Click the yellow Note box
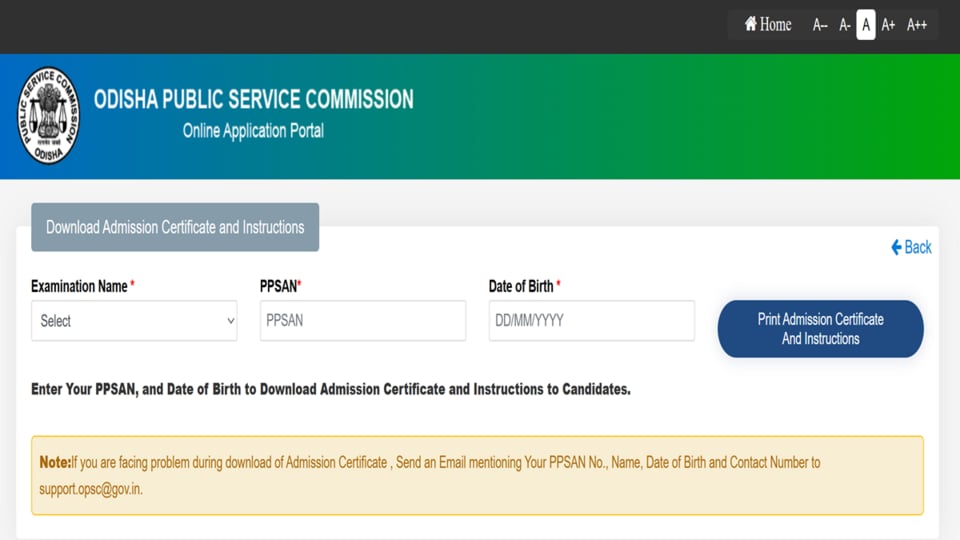 pyautogui.click(x=478, y=475)
